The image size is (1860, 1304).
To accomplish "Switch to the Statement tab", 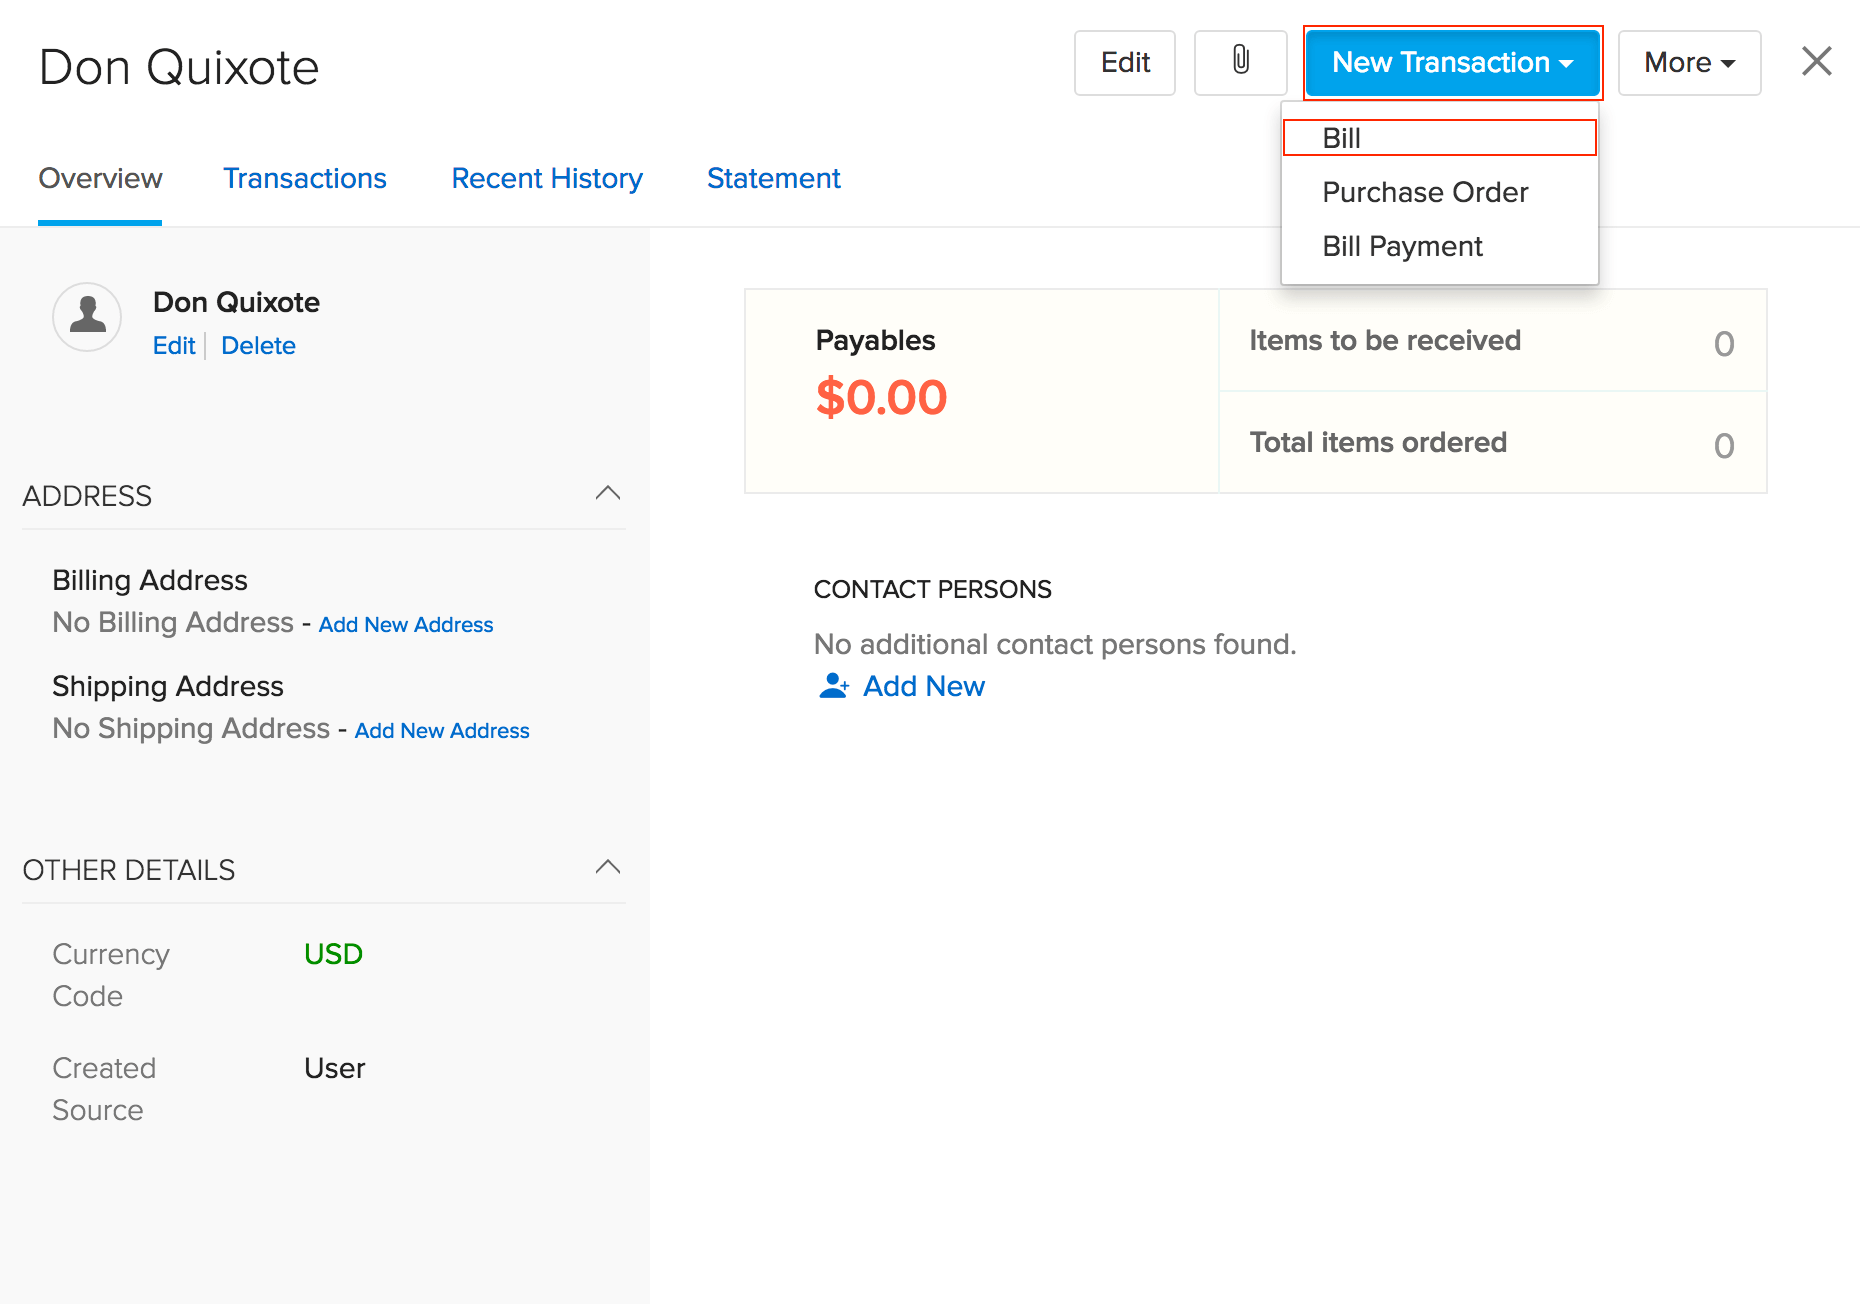I will coord(773,178).
